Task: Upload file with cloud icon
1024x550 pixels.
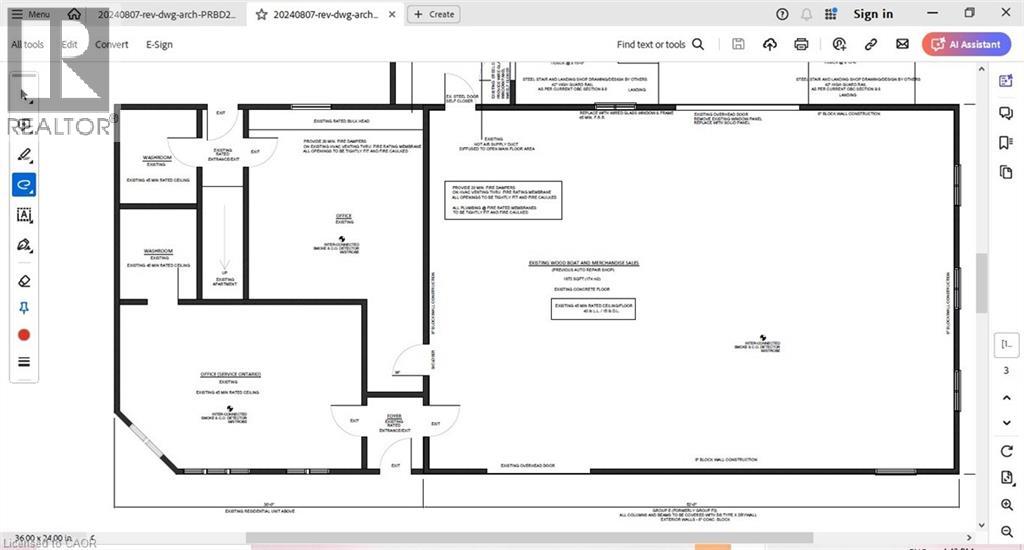Action: [769, 44]
